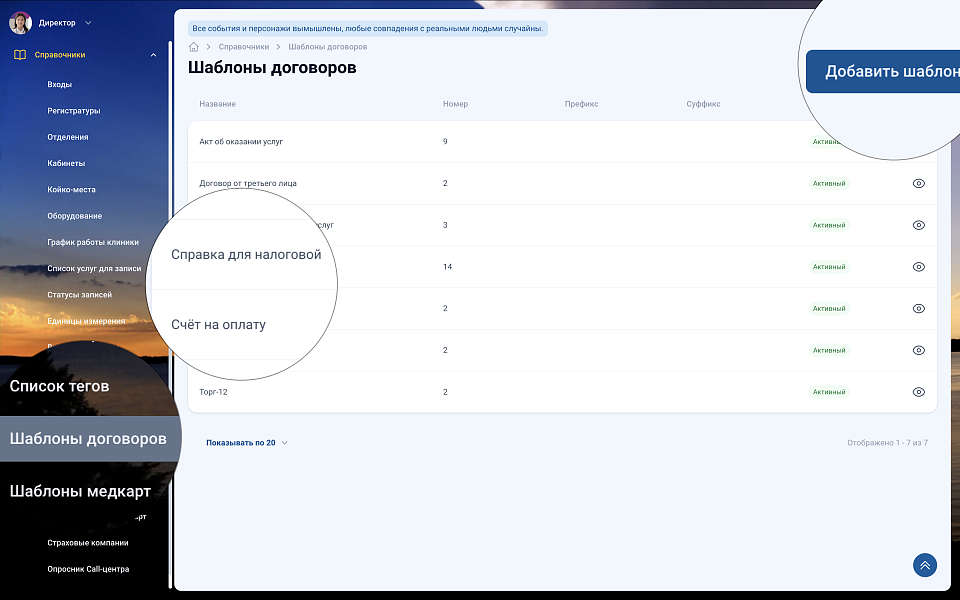Select Кабинеты in the sidebar menu

[66, 163]
